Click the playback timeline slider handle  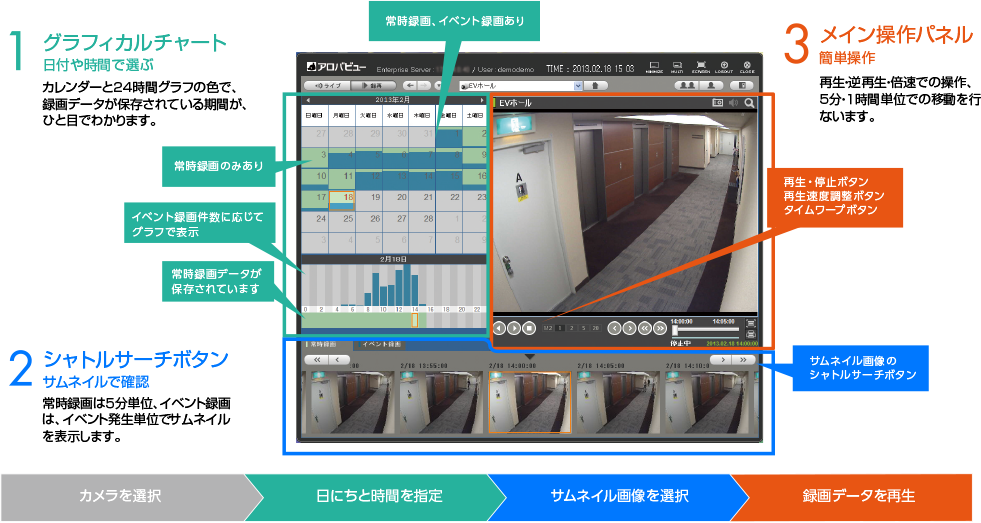[676, 329]
